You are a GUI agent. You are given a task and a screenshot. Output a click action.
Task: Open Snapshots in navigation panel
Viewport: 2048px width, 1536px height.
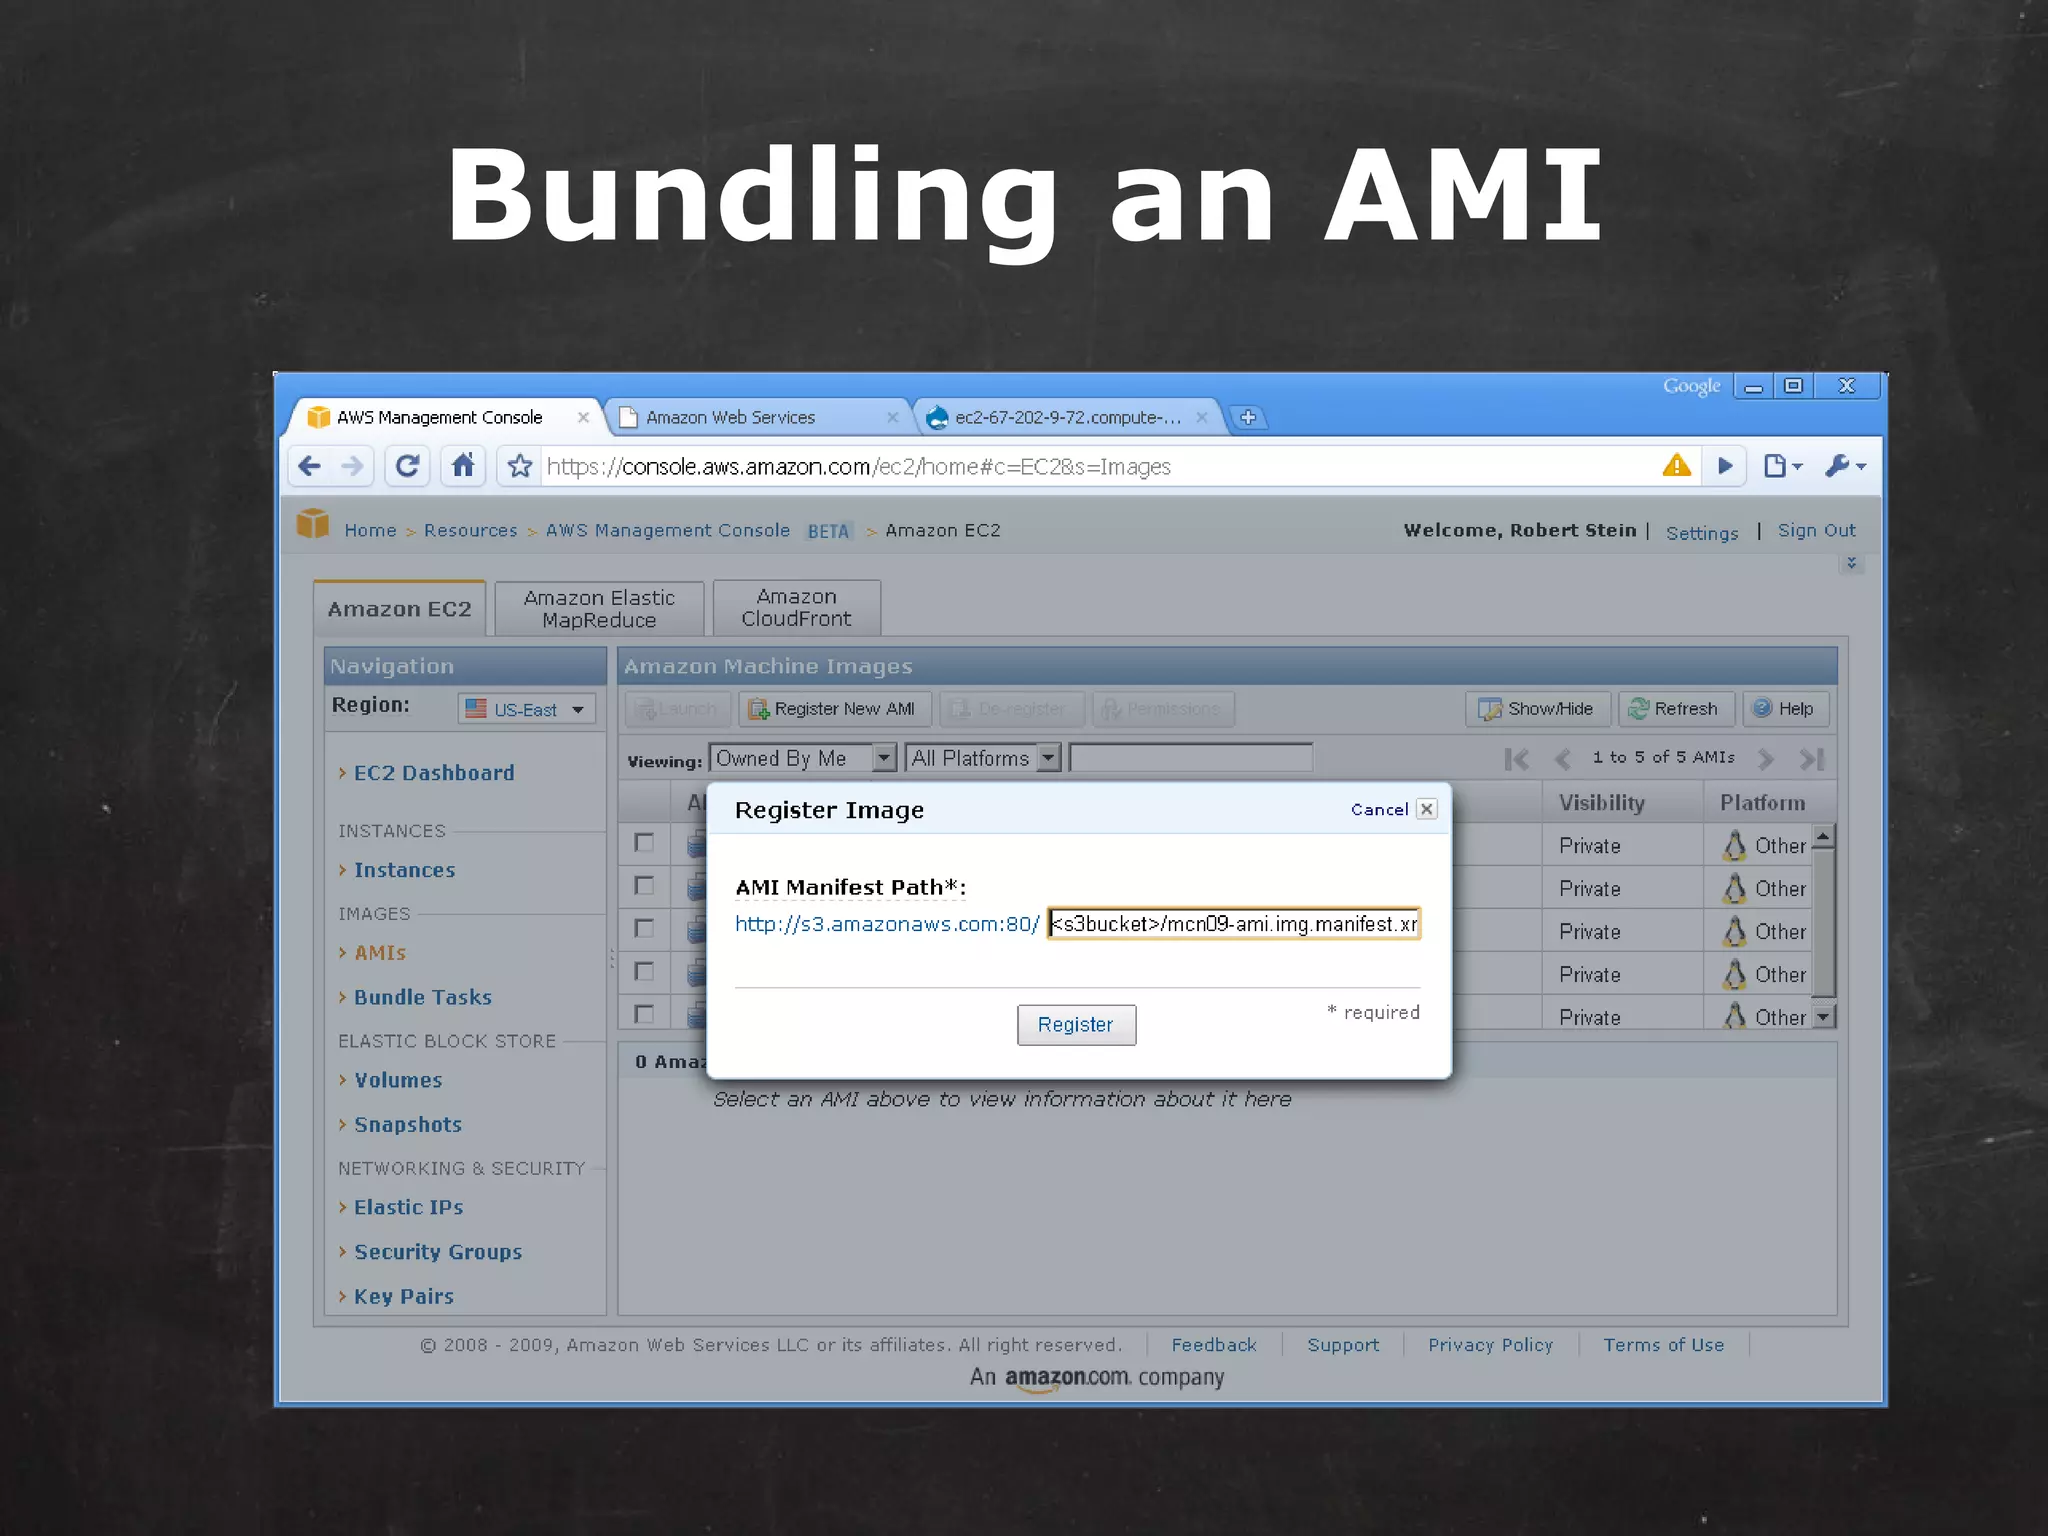(407, 1125)
